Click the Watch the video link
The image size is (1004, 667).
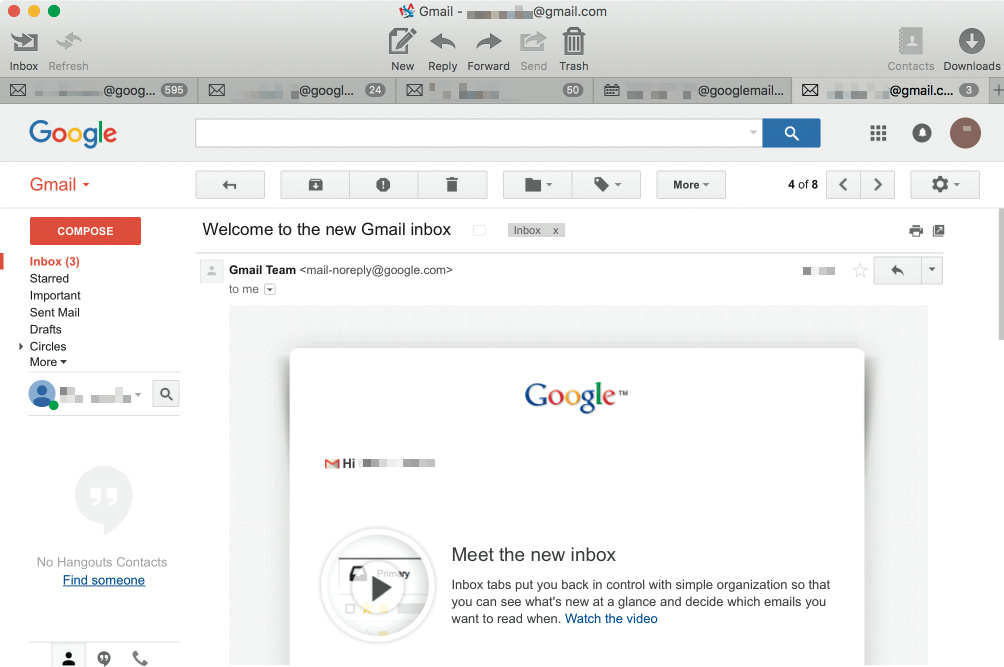[x=611, y=619]
